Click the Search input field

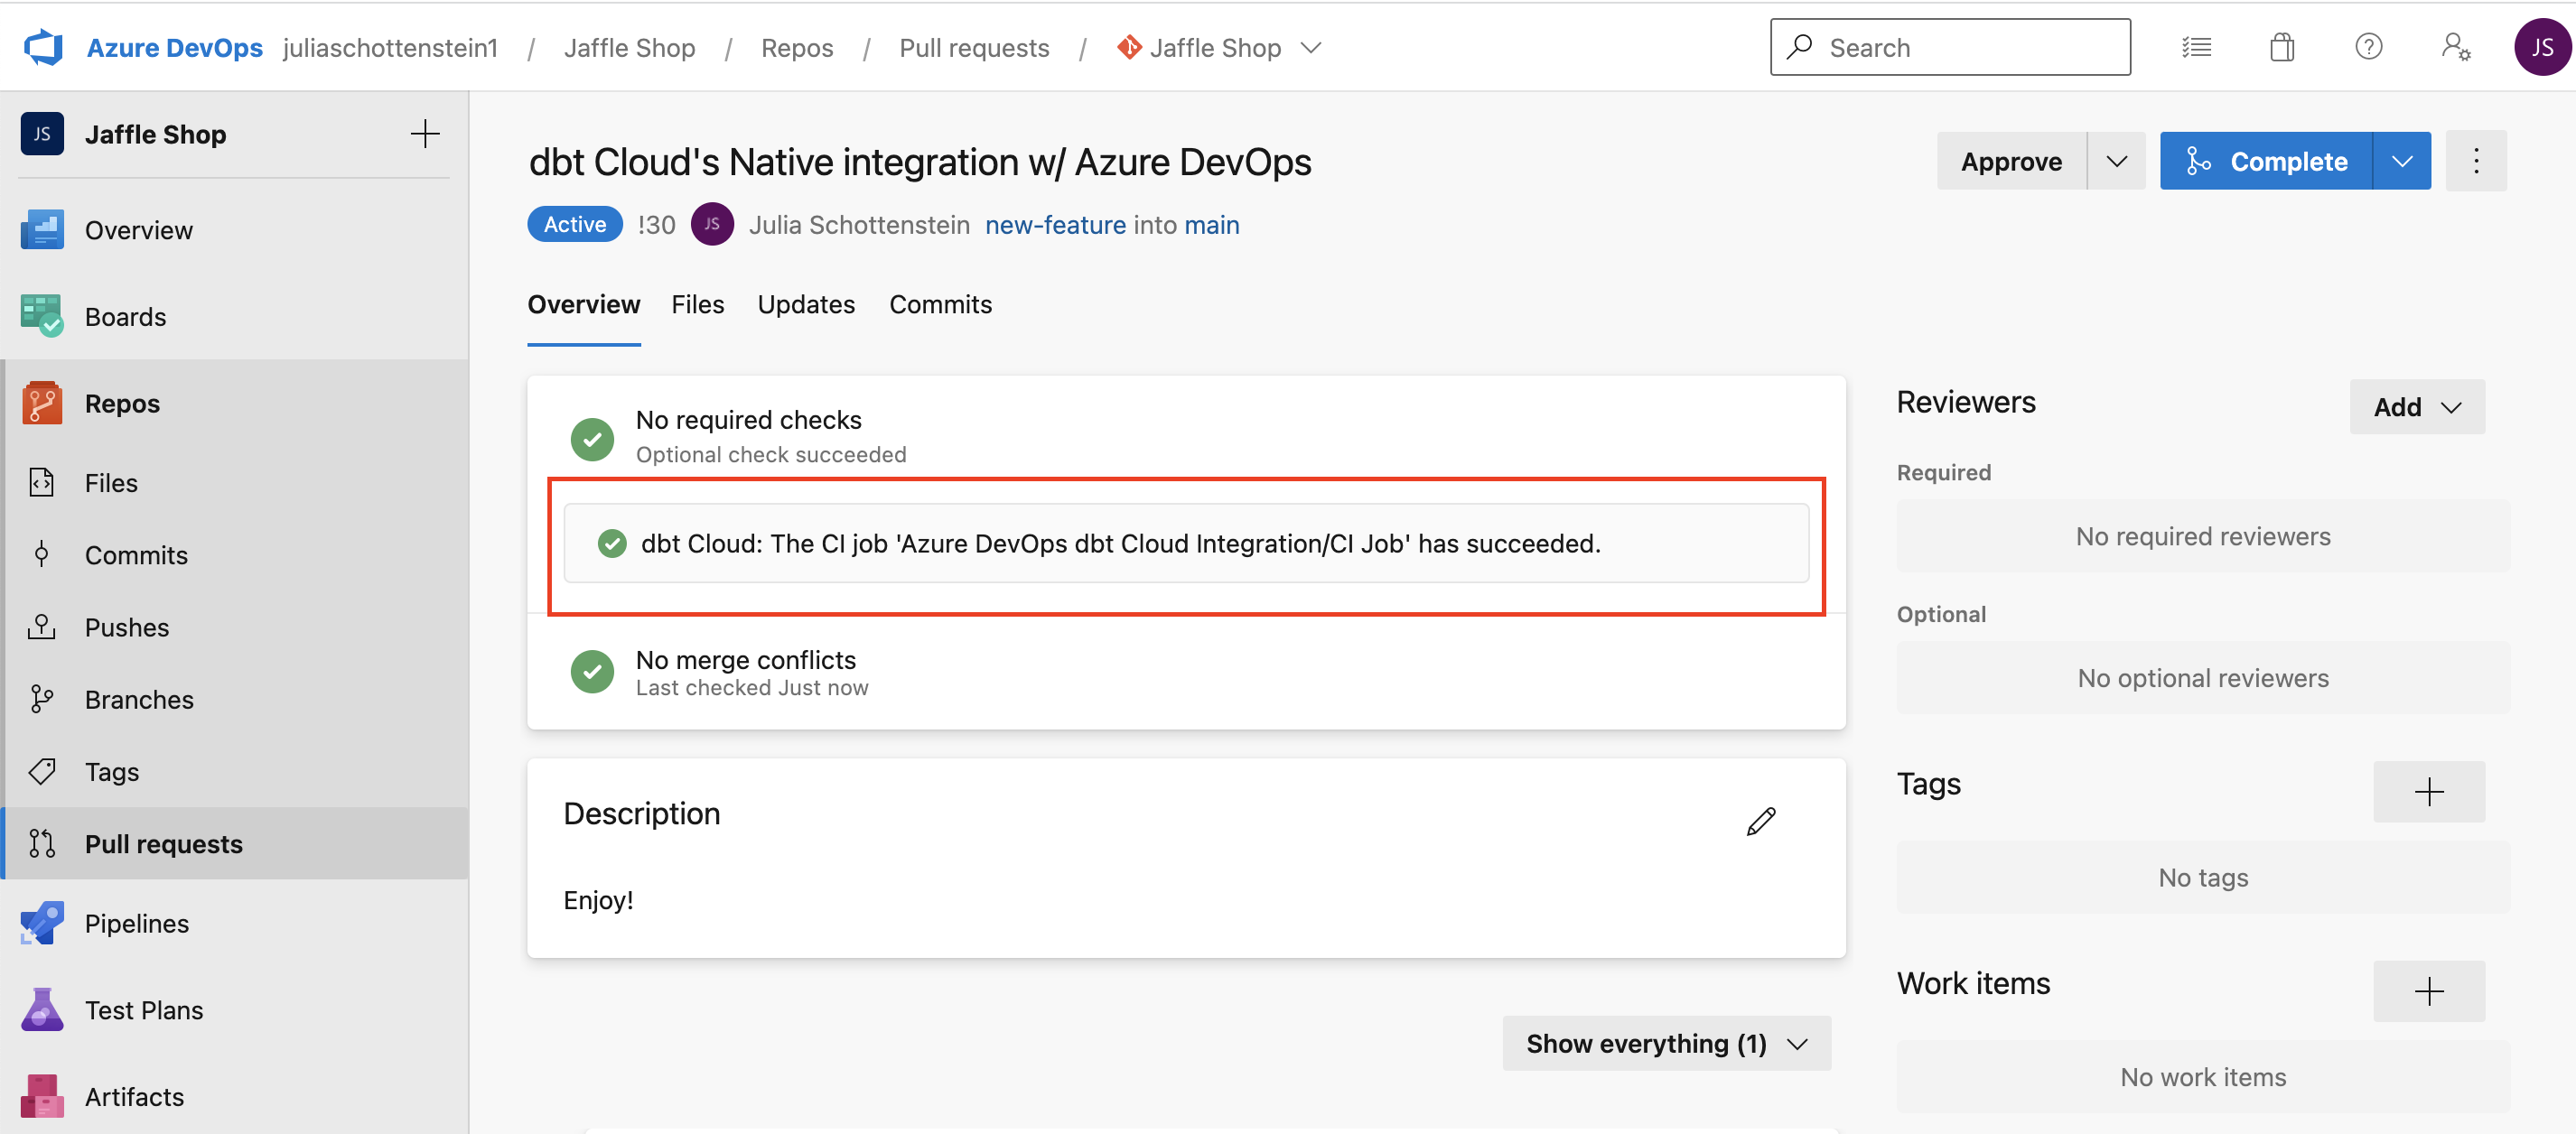(1950, 47)
